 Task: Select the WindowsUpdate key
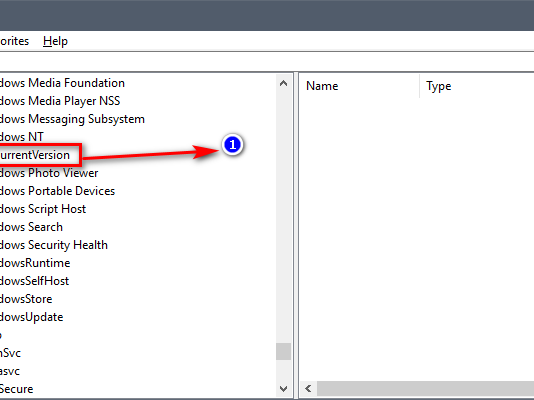coord(32,317)
